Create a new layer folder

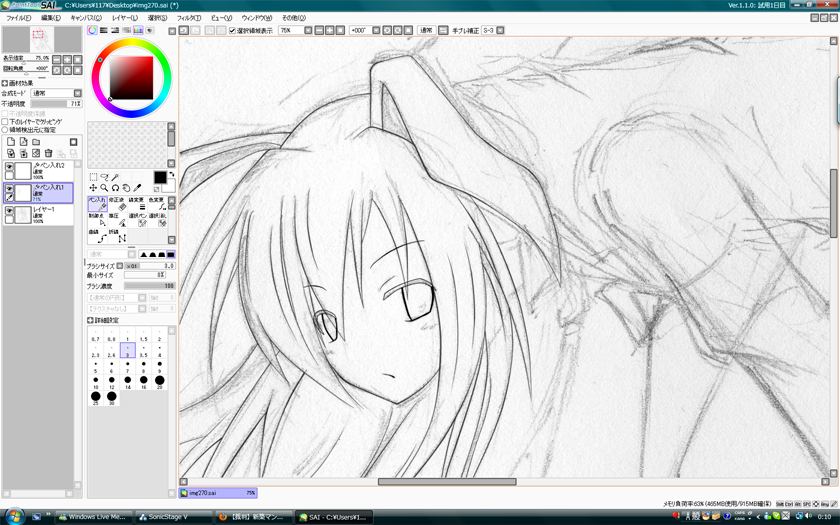tap(36, 142)
